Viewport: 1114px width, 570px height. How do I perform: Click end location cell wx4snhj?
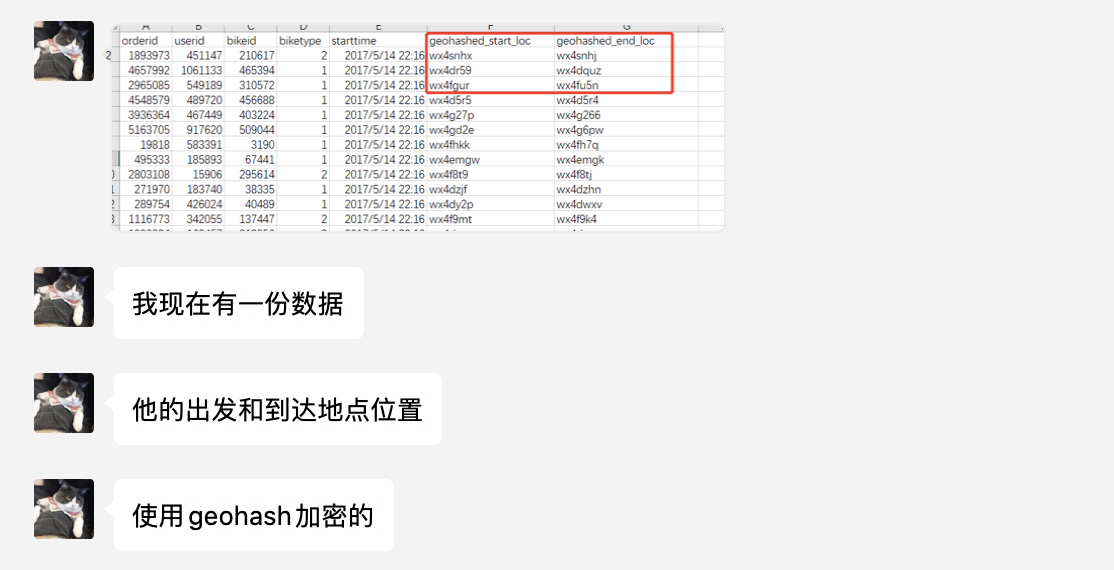tap(626, 55)
